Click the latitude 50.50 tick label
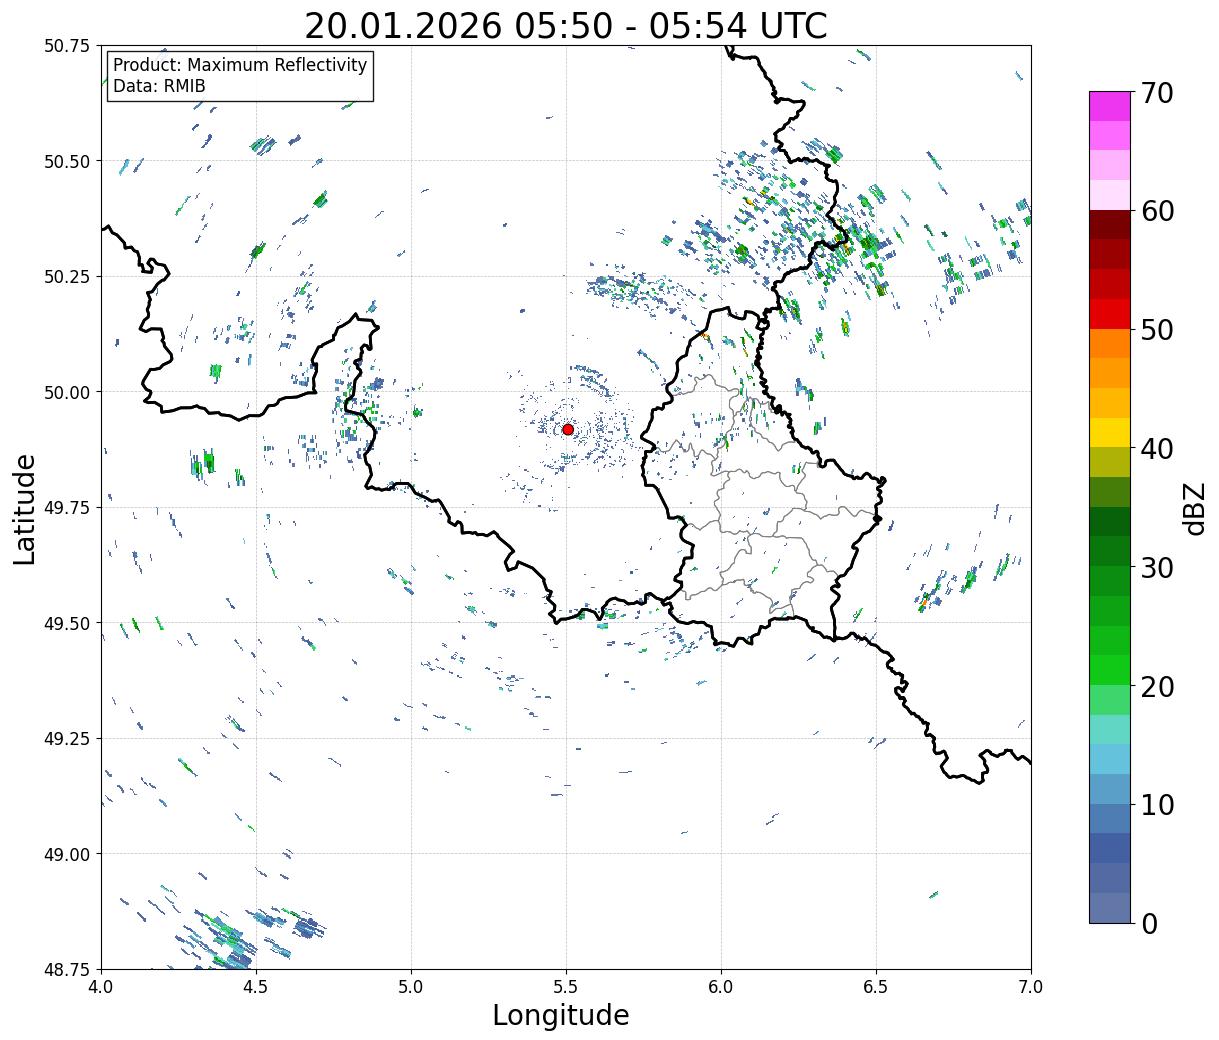The height and width of the screenshot is (1040, 1219). click(67, 161)
